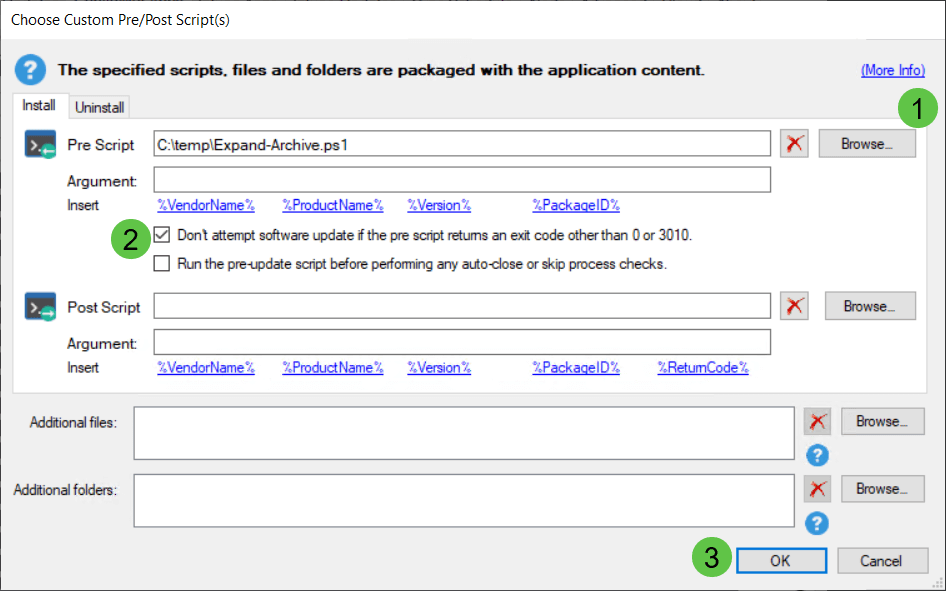Clear the Post Script path with red X
Screen dimensions: 946x591
[x=794, y=306]
